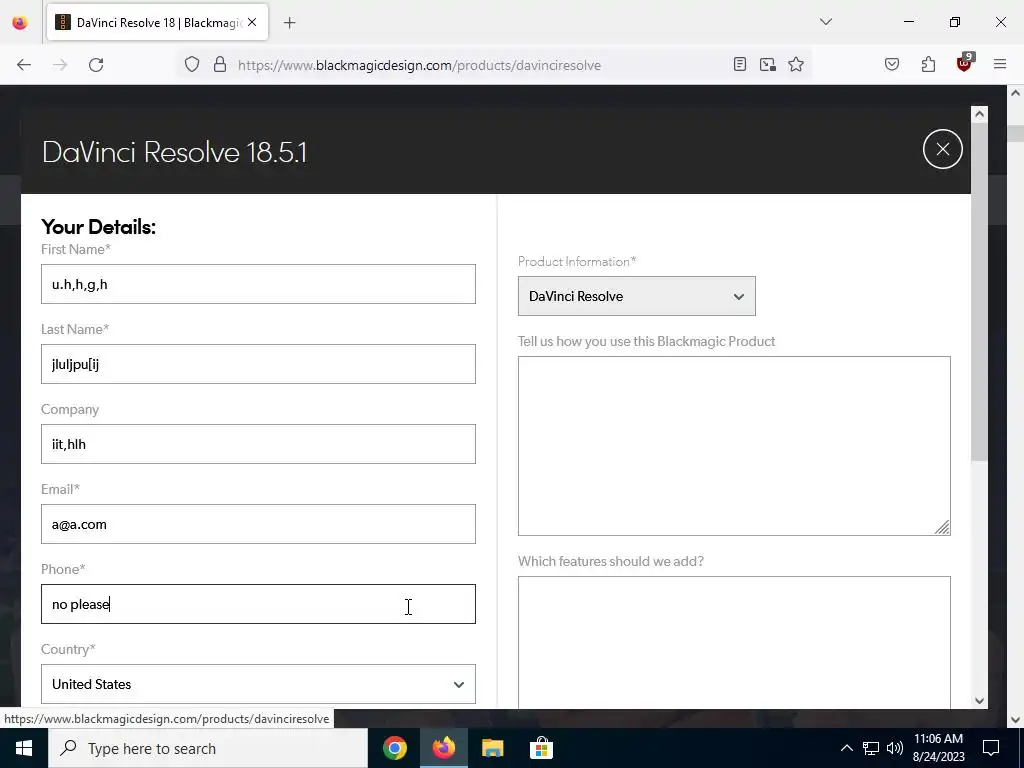Go back to previous page
The height and width of the screenshot is (768, 1024).
coord(24,65)
